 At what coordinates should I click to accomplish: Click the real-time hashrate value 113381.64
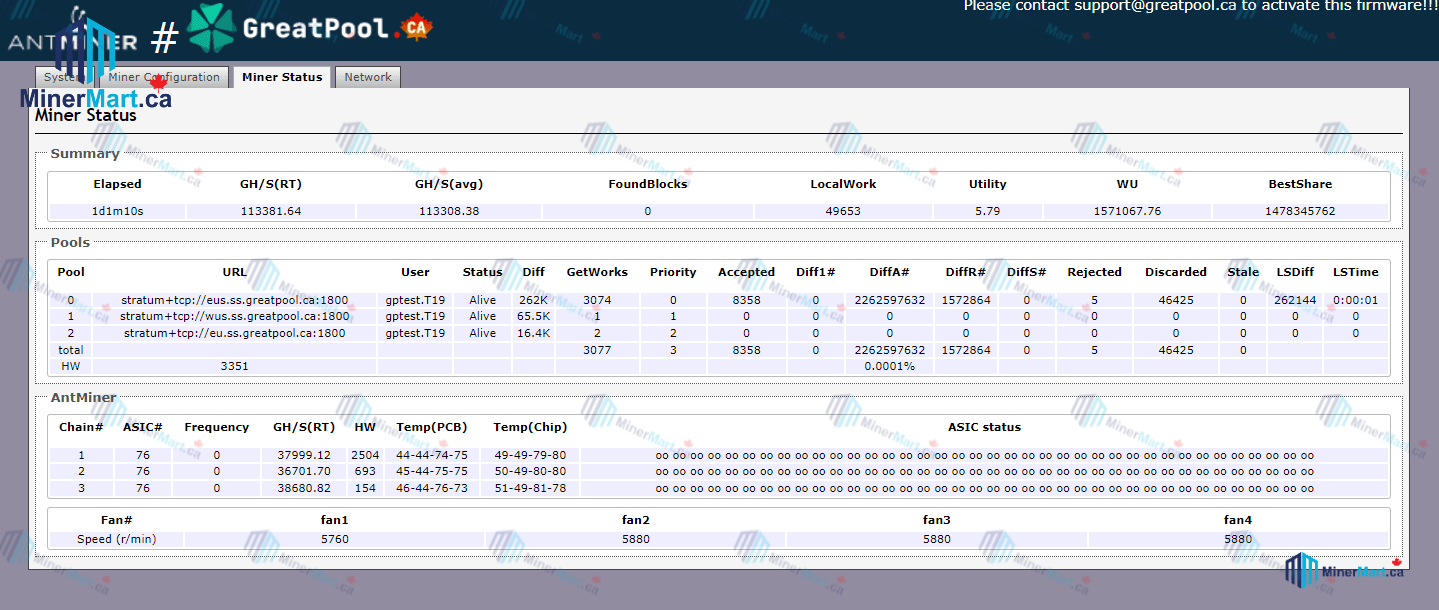pos(271,212)
